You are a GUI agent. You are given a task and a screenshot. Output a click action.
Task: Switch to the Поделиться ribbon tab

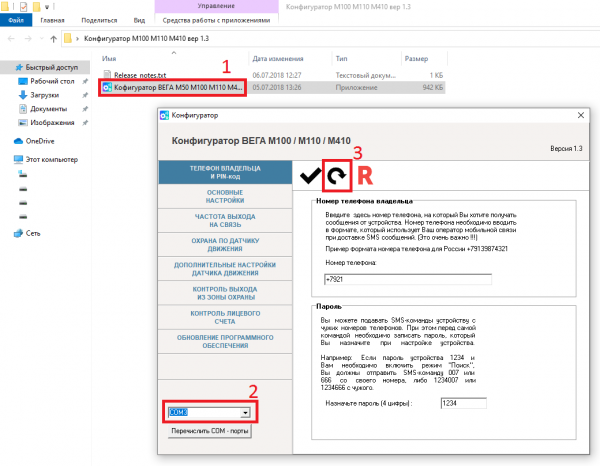click(99, 20)
